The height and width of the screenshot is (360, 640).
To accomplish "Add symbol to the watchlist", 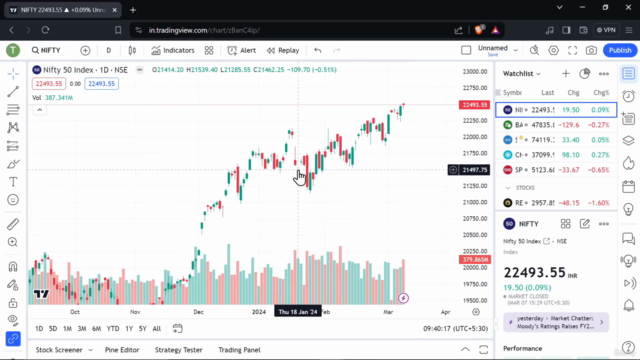I will (566, 73).
